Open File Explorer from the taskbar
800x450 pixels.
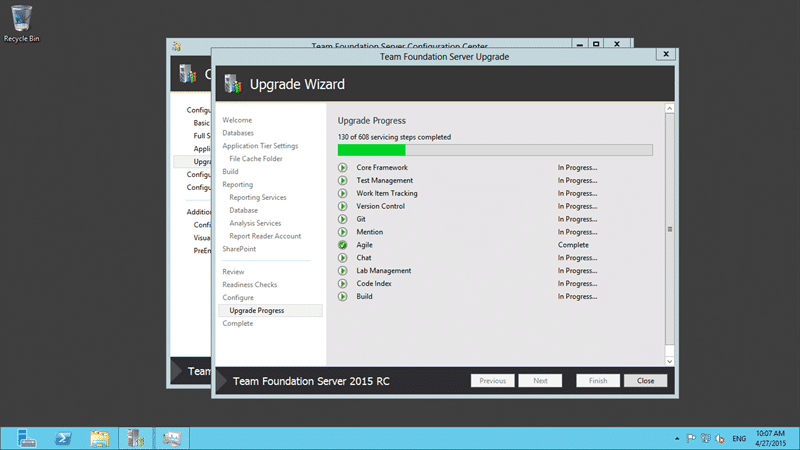click(99, 438)
